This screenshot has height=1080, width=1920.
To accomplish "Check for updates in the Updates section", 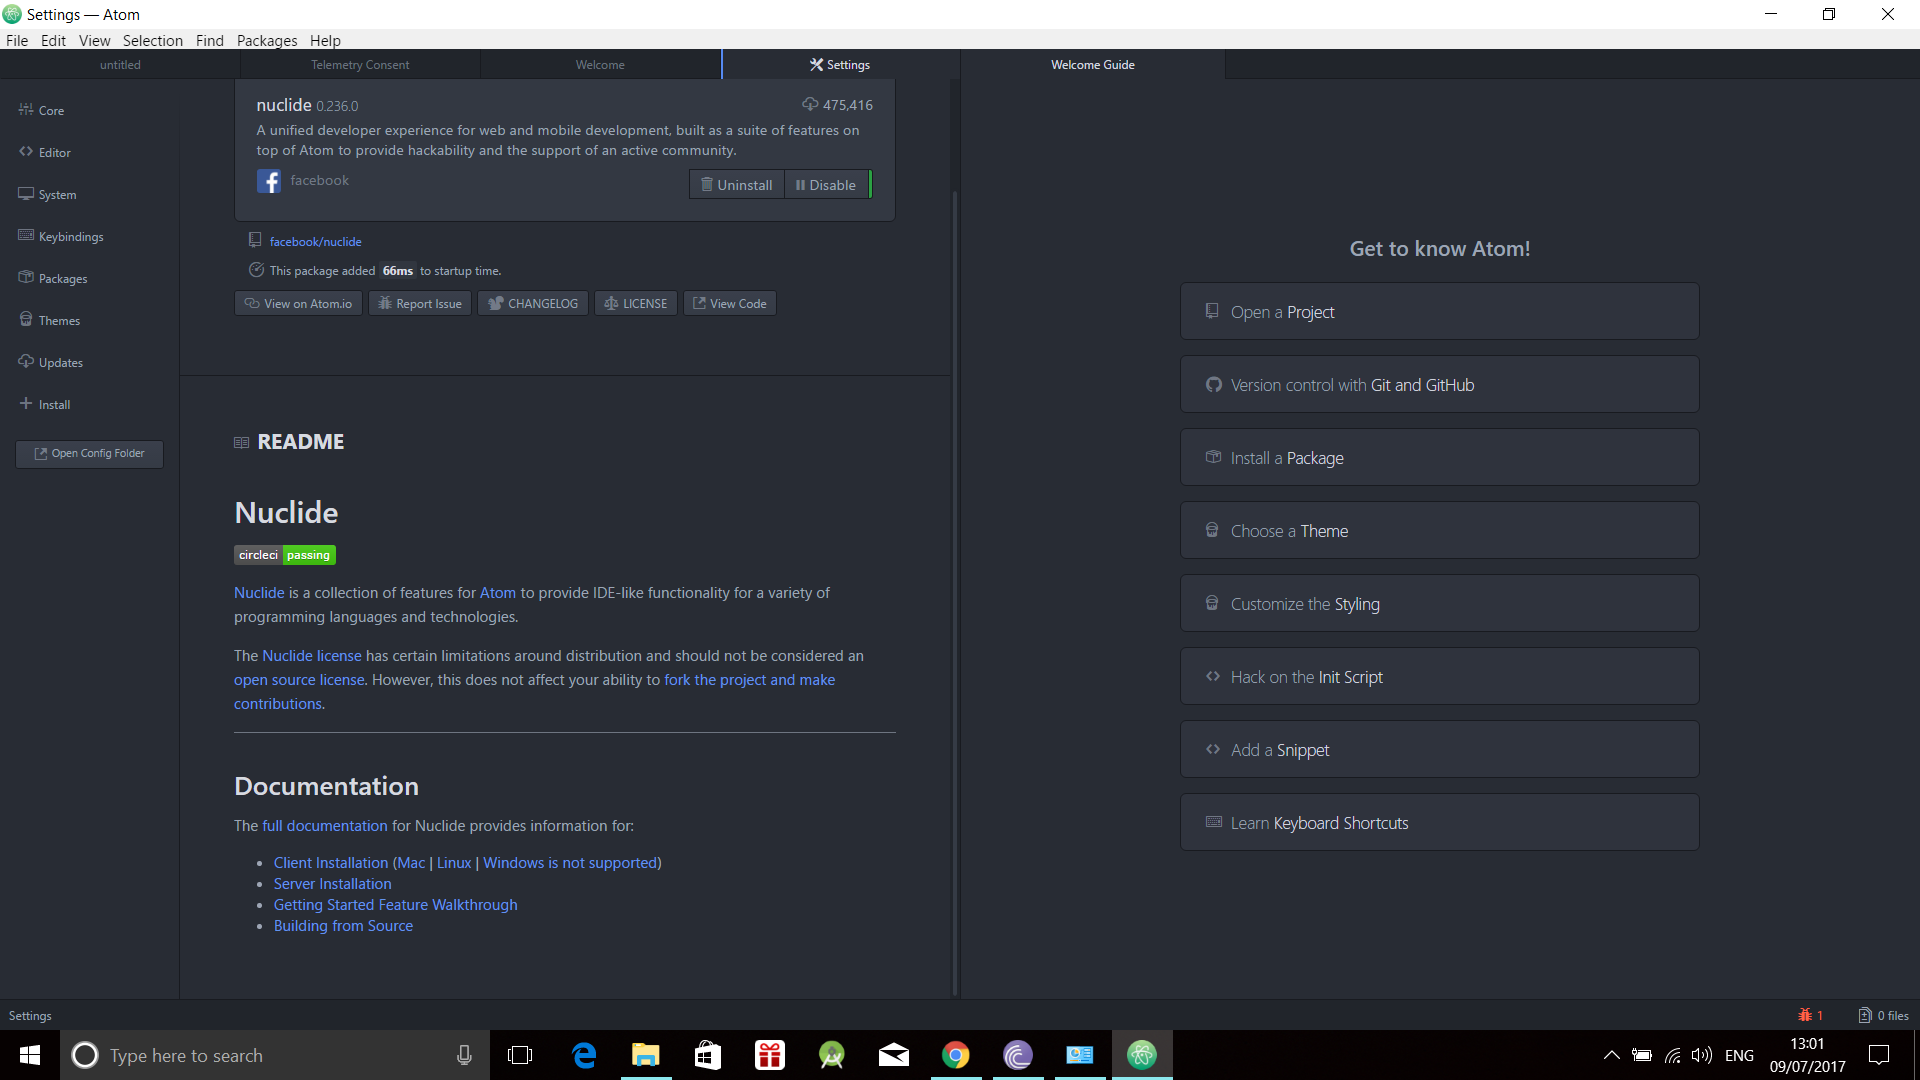I will pyautogui.click(x=60, y=361).
